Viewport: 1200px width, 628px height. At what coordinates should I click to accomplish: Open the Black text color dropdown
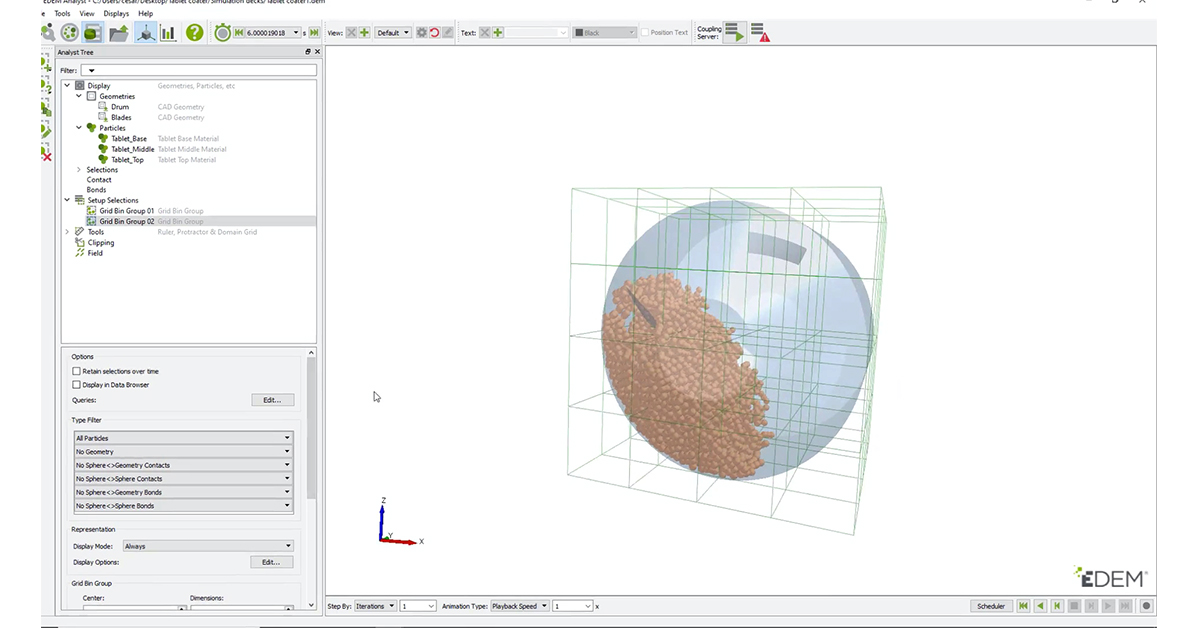[605, 33]
